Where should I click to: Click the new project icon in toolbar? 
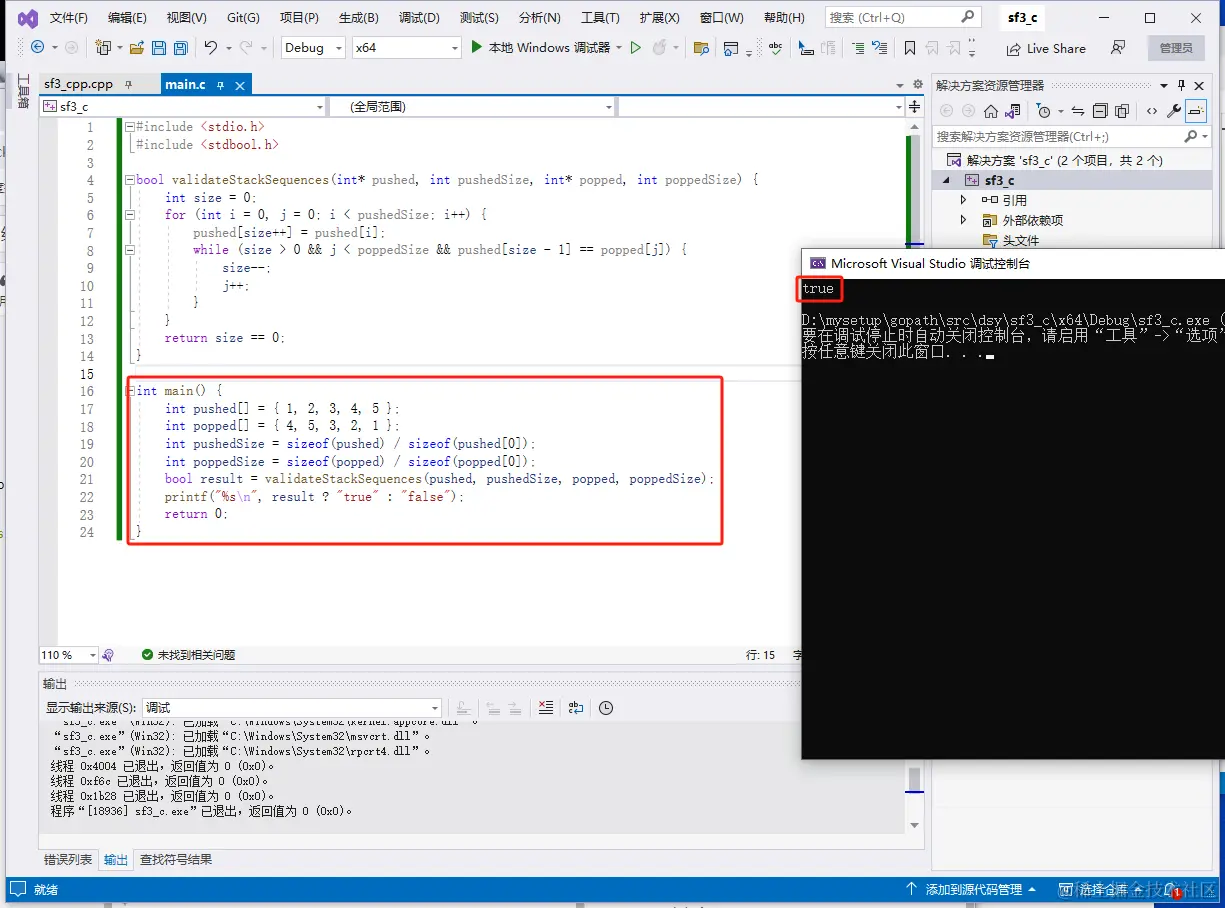coord(102,48)
